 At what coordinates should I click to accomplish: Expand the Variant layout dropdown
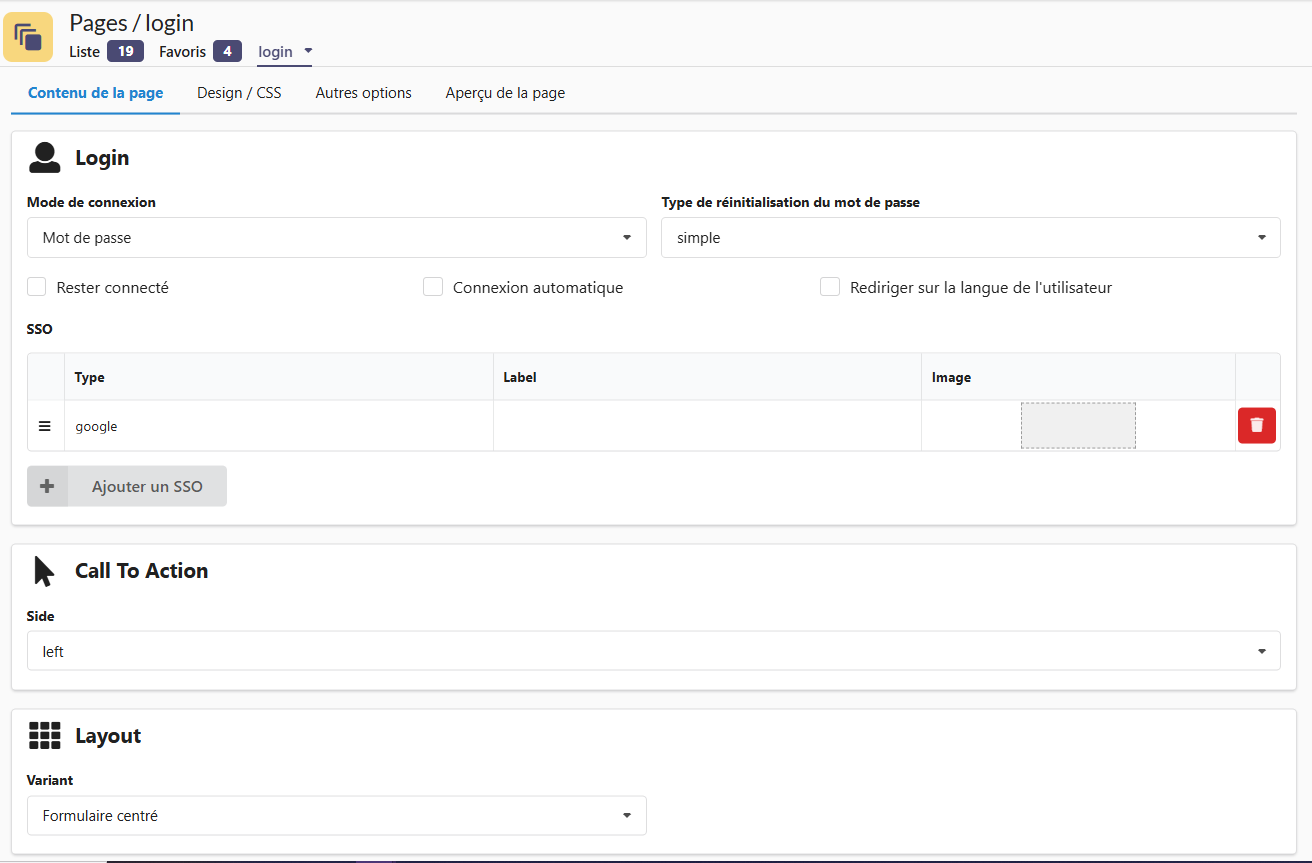[x=336, y=816]
